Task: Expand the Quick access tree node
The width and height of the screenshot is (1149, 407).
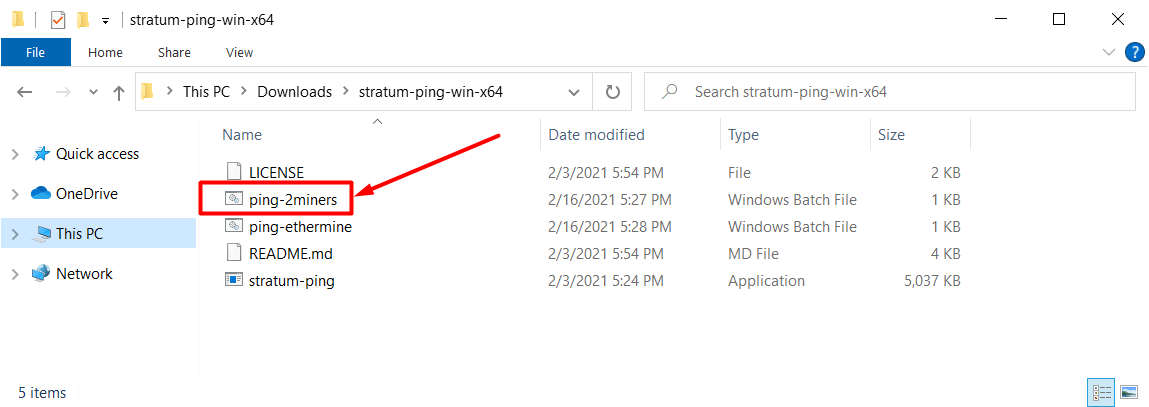Action: (14, 154)
